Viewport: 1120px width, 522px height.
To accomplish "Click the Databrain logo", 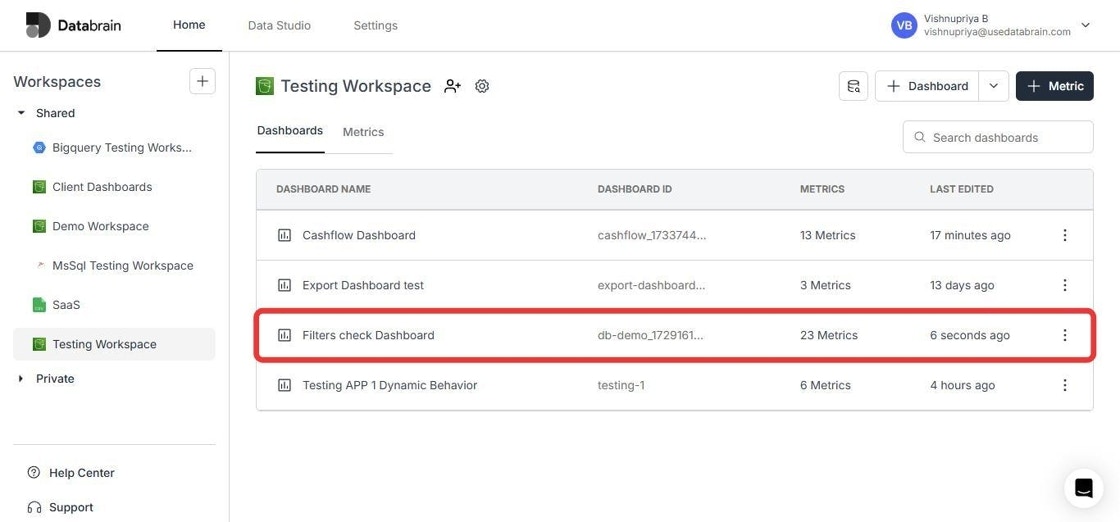I will [x=74, y=25].
